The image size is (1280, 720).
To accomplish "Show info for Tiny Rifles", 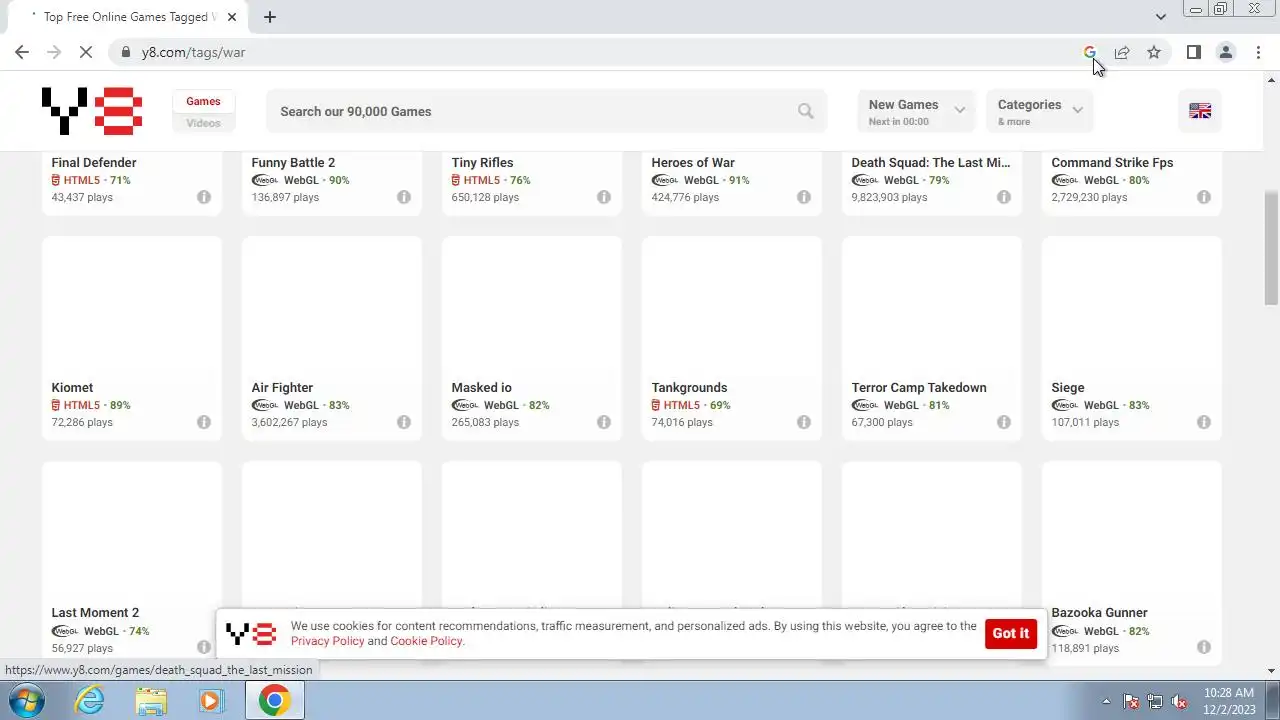I will coord(604,197).
